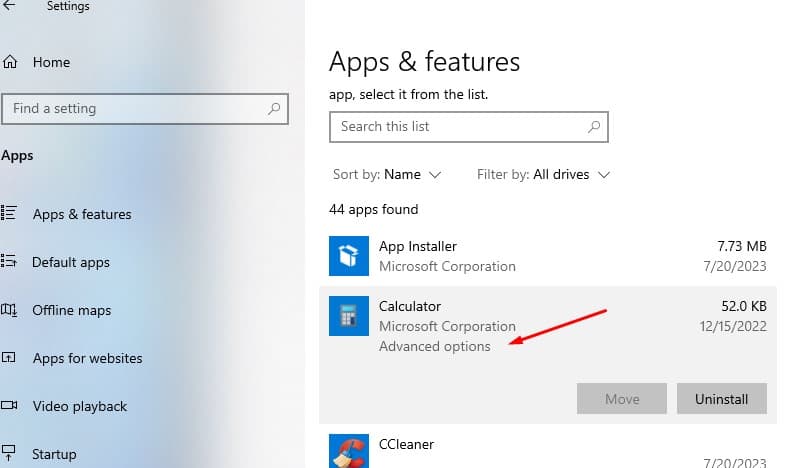Focus the Find a setting search box
The height and width of the screenshot is (468, 809).
point(145,109)
